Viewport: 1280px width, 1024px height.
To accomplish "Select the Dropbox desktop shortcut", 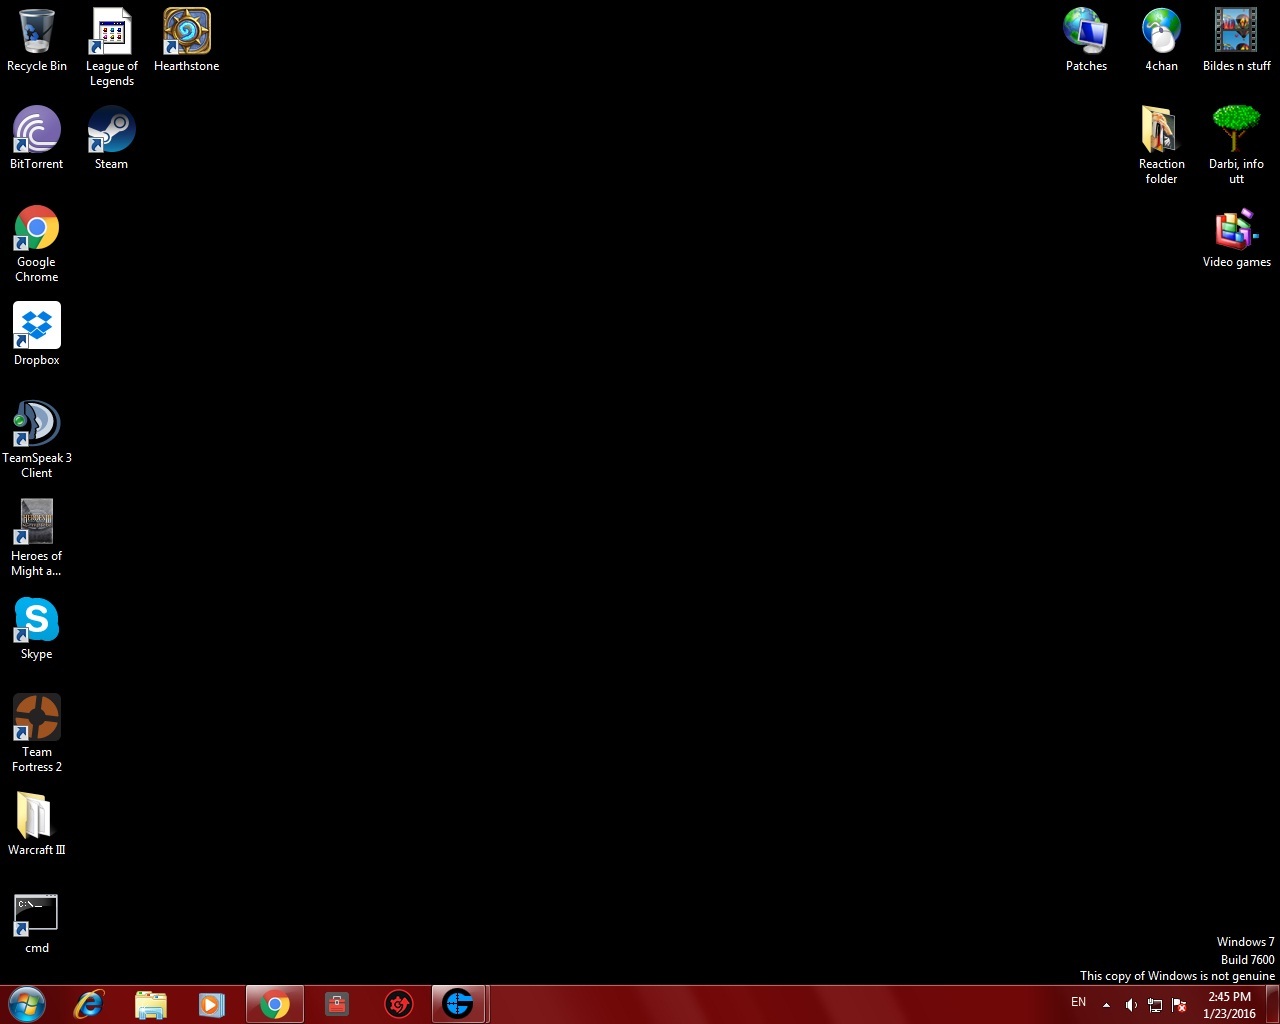I will 36,327.
